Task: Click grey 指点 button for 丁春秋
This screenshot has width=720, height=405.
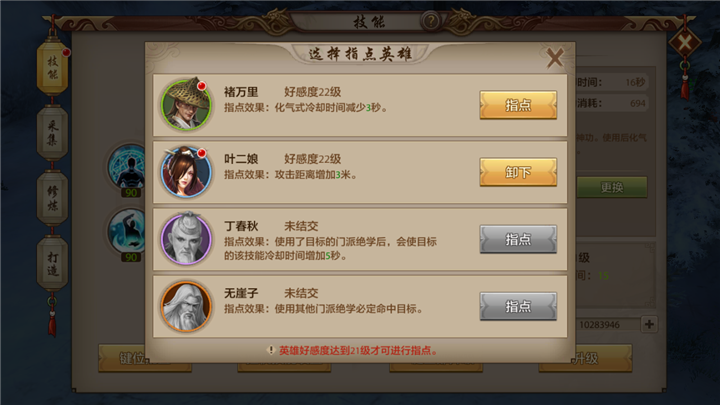Action: click(x=518, y=239)
